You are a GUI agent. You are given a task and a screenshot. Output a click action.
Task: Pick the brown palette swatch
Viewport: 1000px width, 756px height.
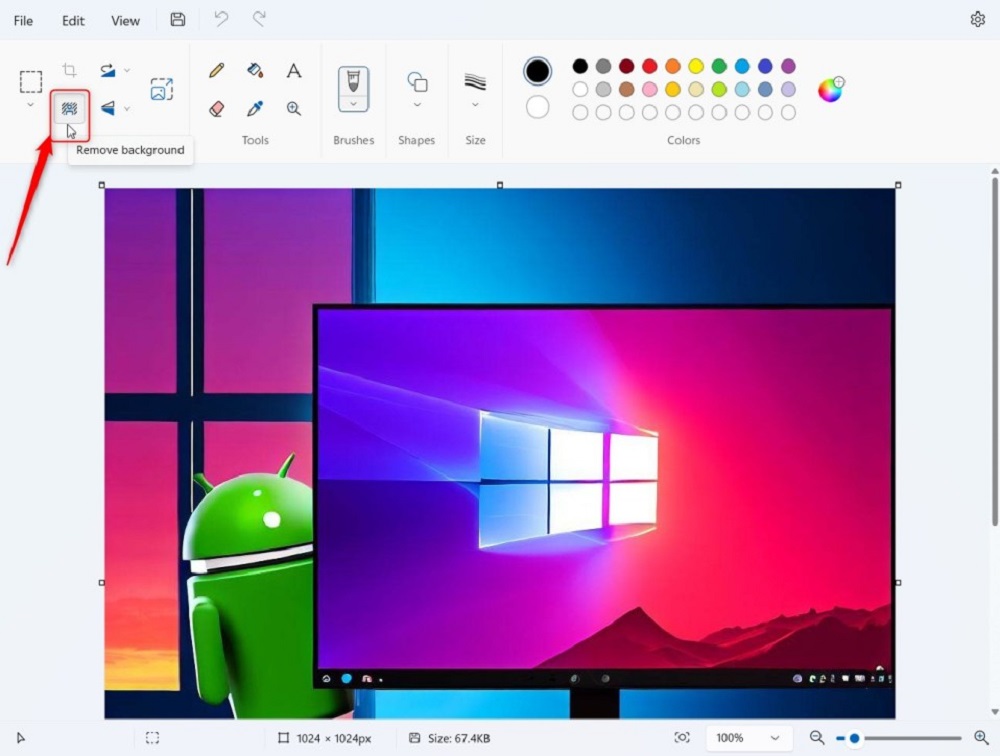[626, 89]
